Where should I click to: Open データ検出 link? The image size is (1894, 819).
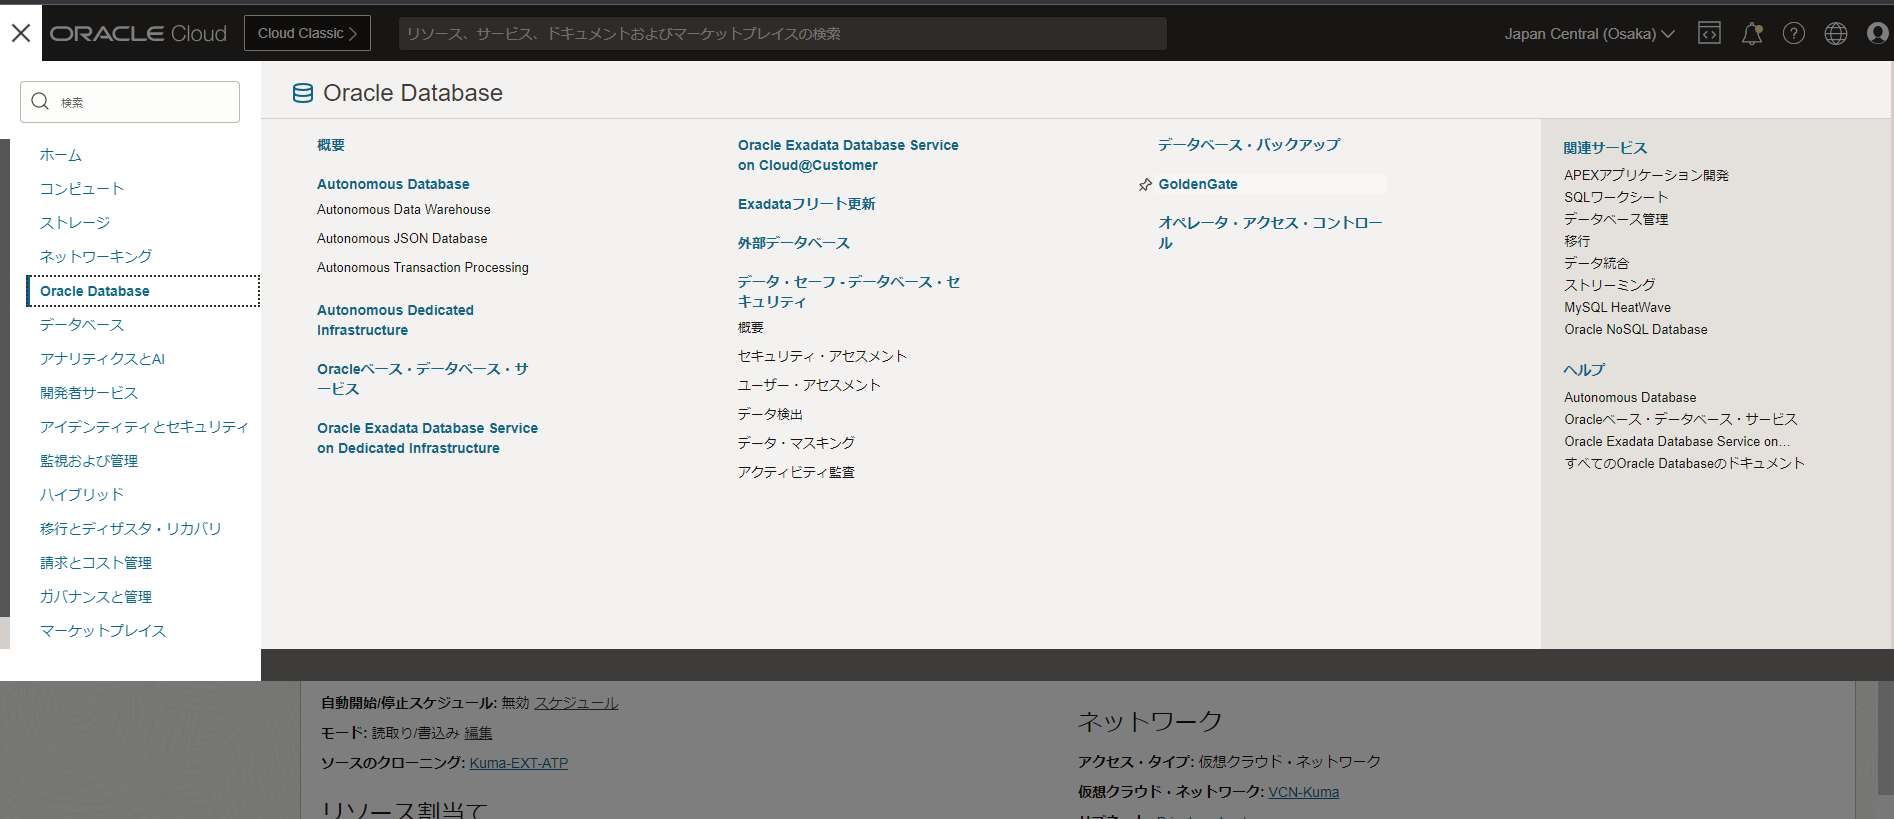tap(770, 415)
